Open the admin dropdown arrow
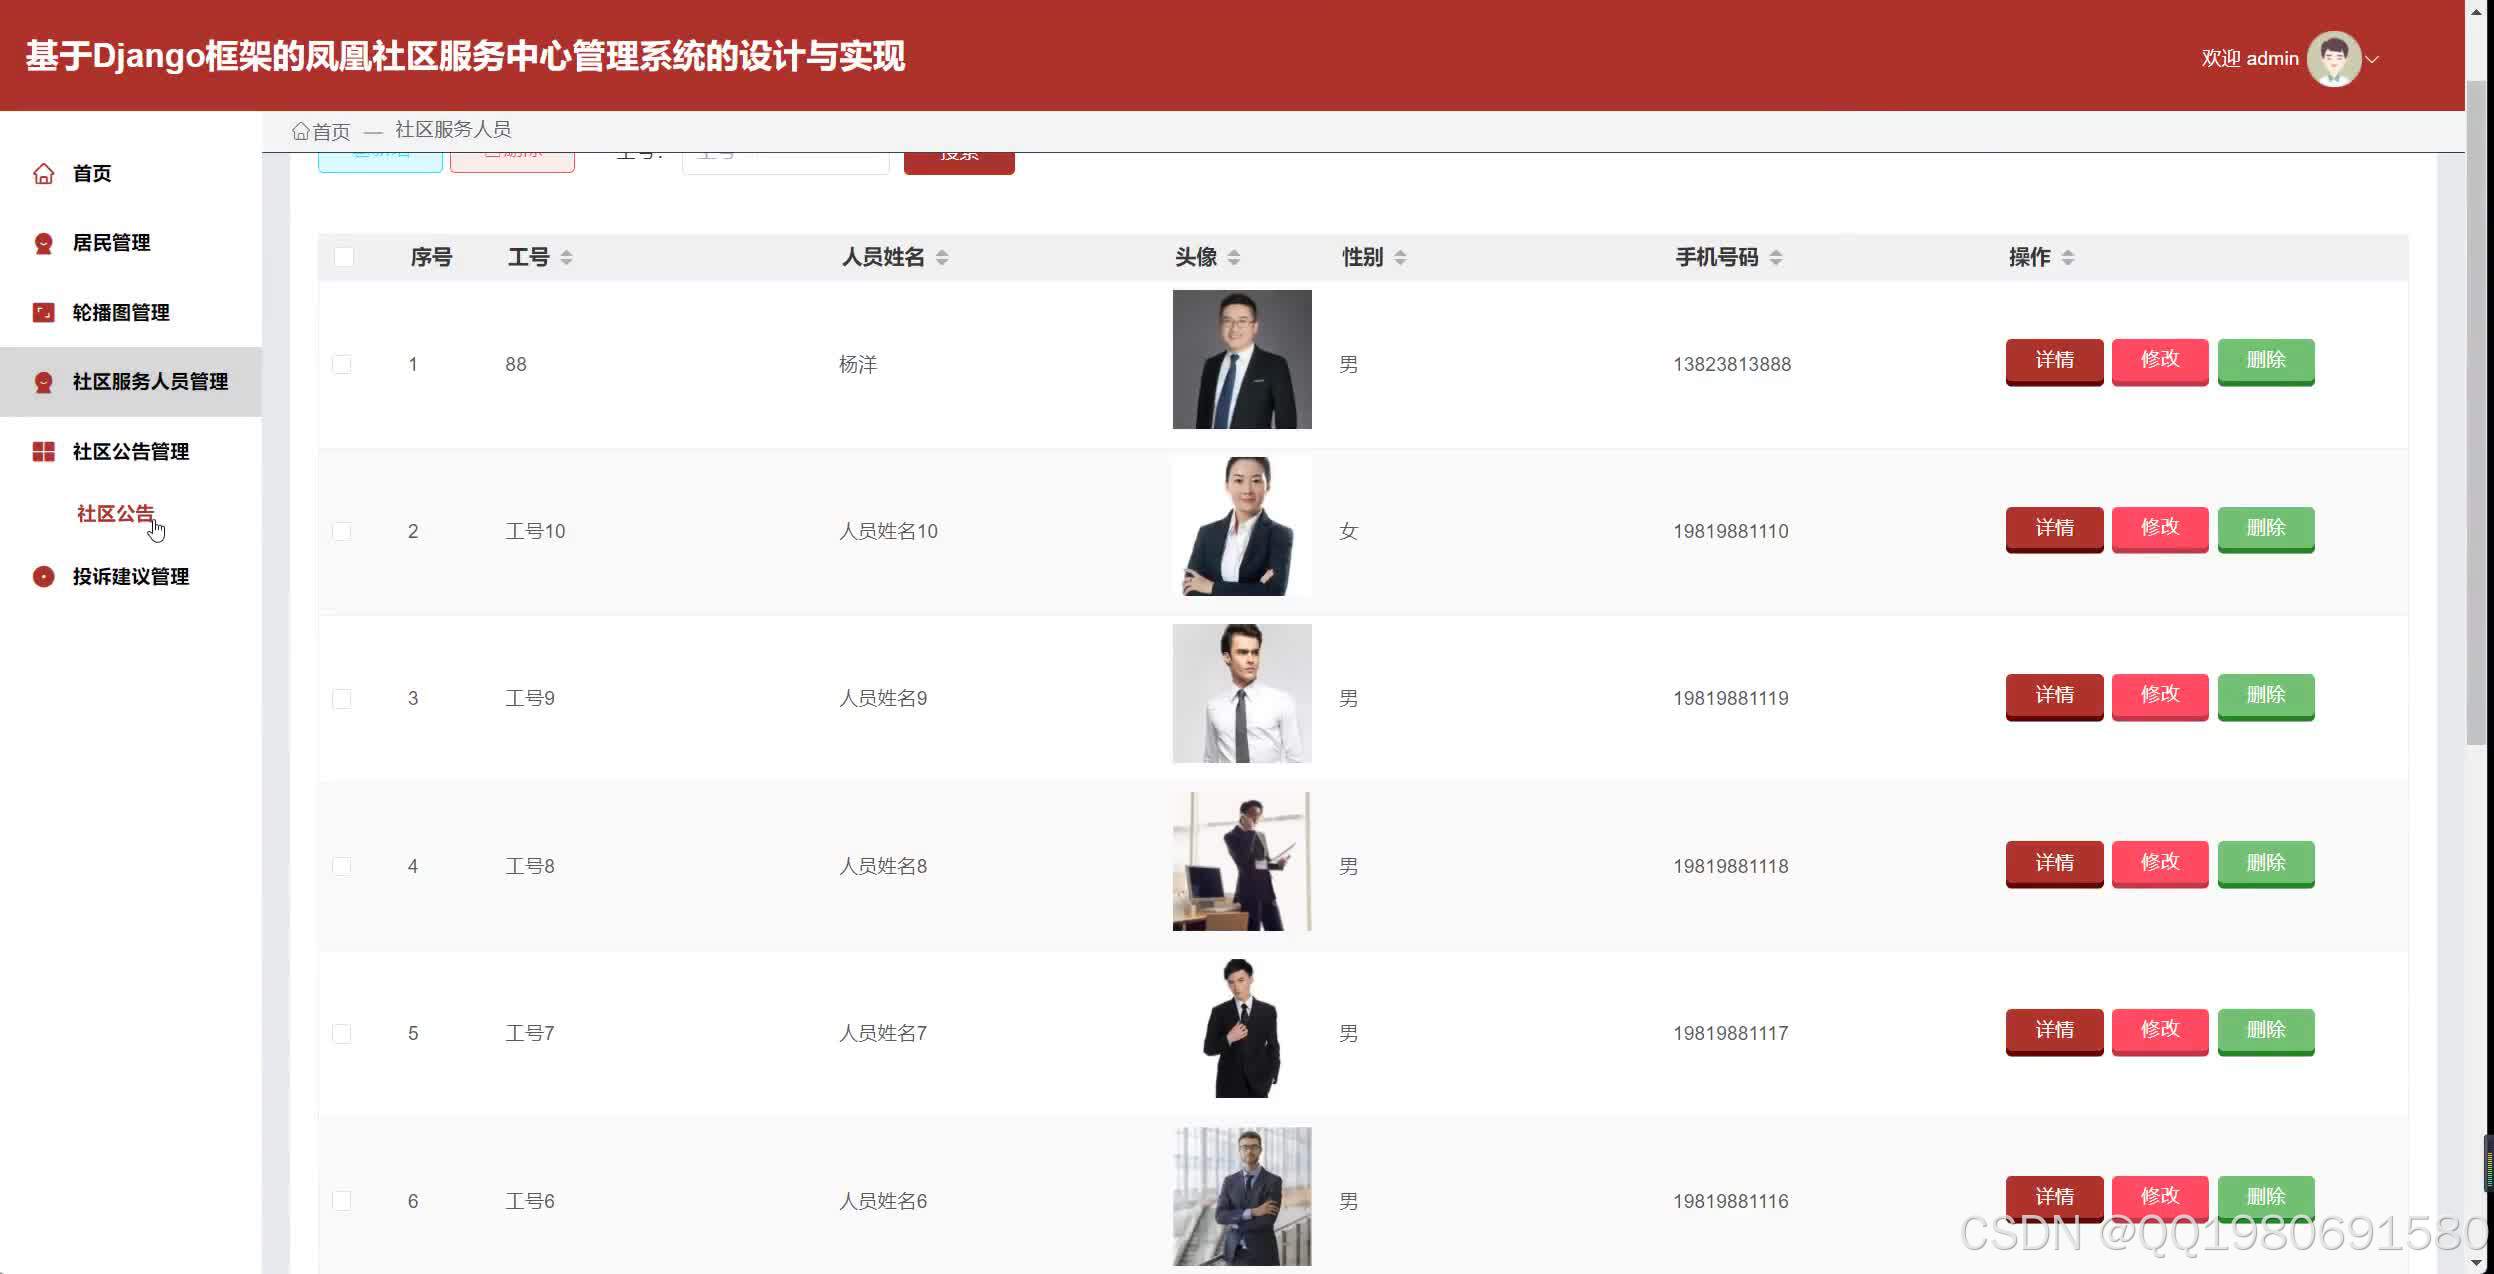The width and height of the screenshot is (2494, 1274). [2372, 59]
